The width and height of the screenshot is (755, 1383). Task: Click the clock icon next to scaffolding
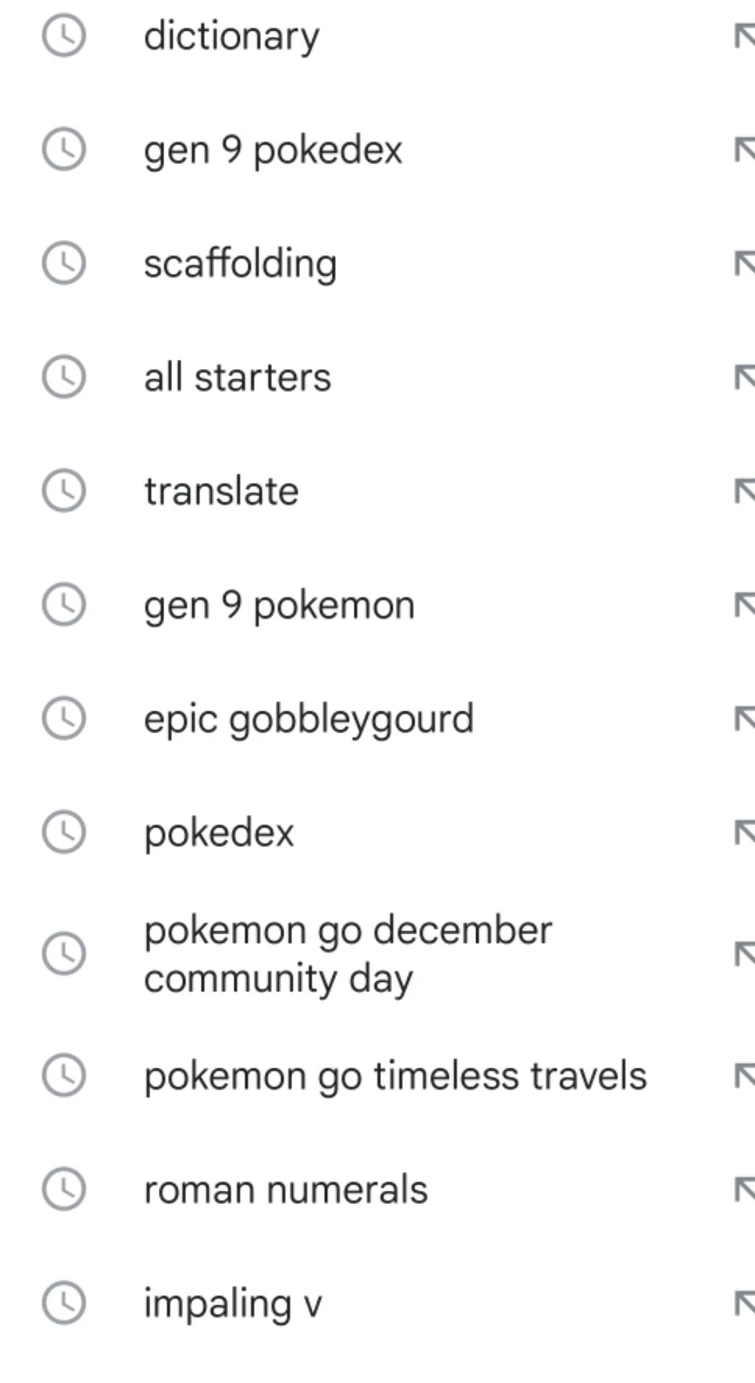tap(63, 263)
